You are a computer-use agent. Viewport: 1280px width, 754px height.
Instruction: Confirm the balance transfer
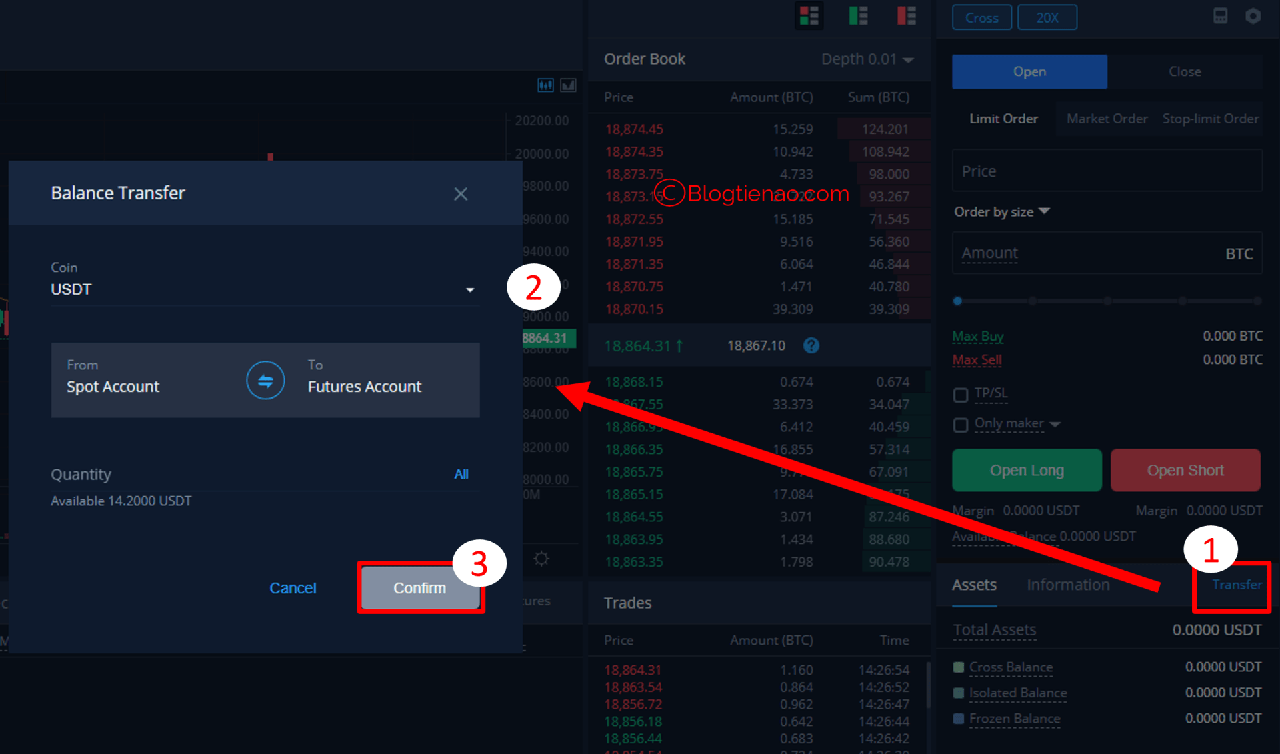tap(420, 588)
